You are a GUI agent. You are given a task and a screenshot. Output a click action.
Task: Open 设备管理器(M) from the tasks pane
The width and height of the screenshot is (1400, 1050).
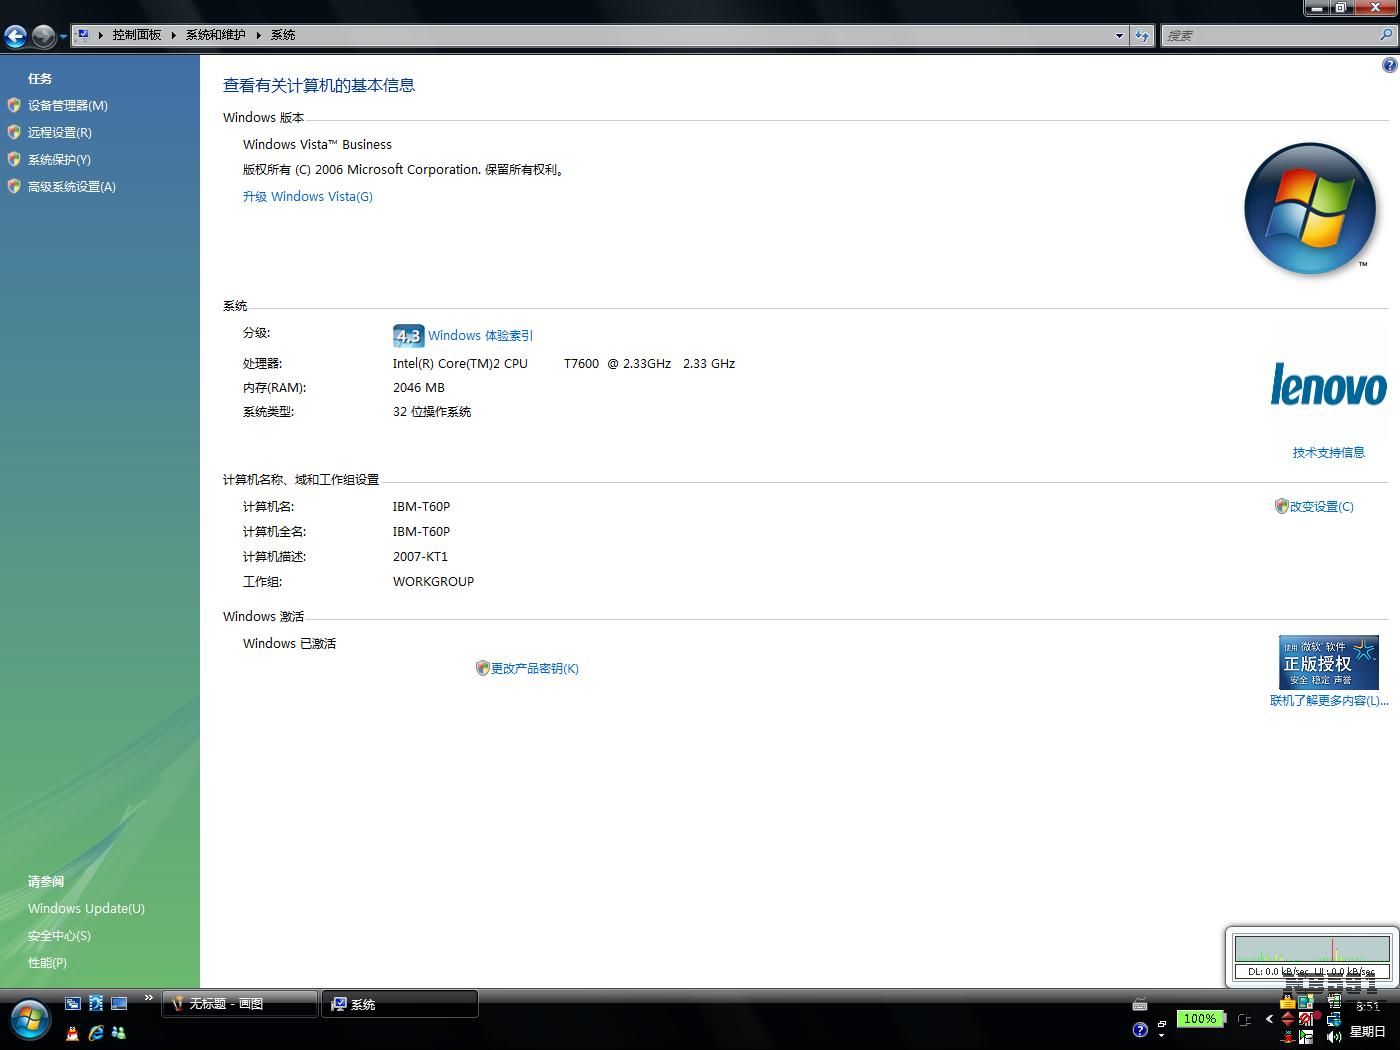67,105
